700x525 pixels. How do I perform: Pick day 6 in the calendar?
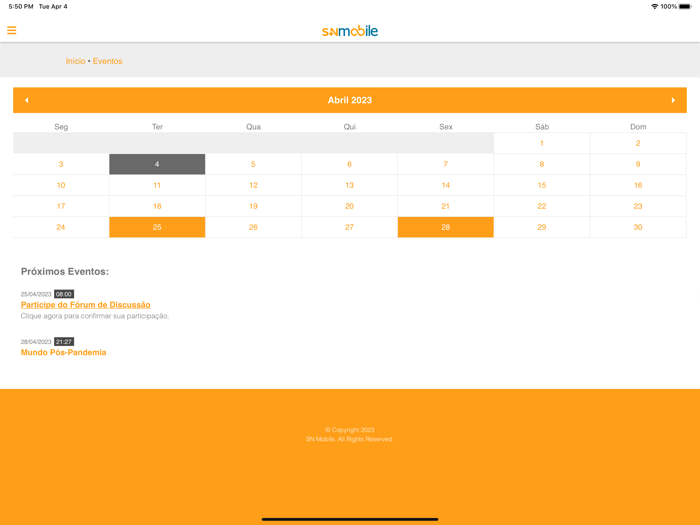[x=350, y=164]
